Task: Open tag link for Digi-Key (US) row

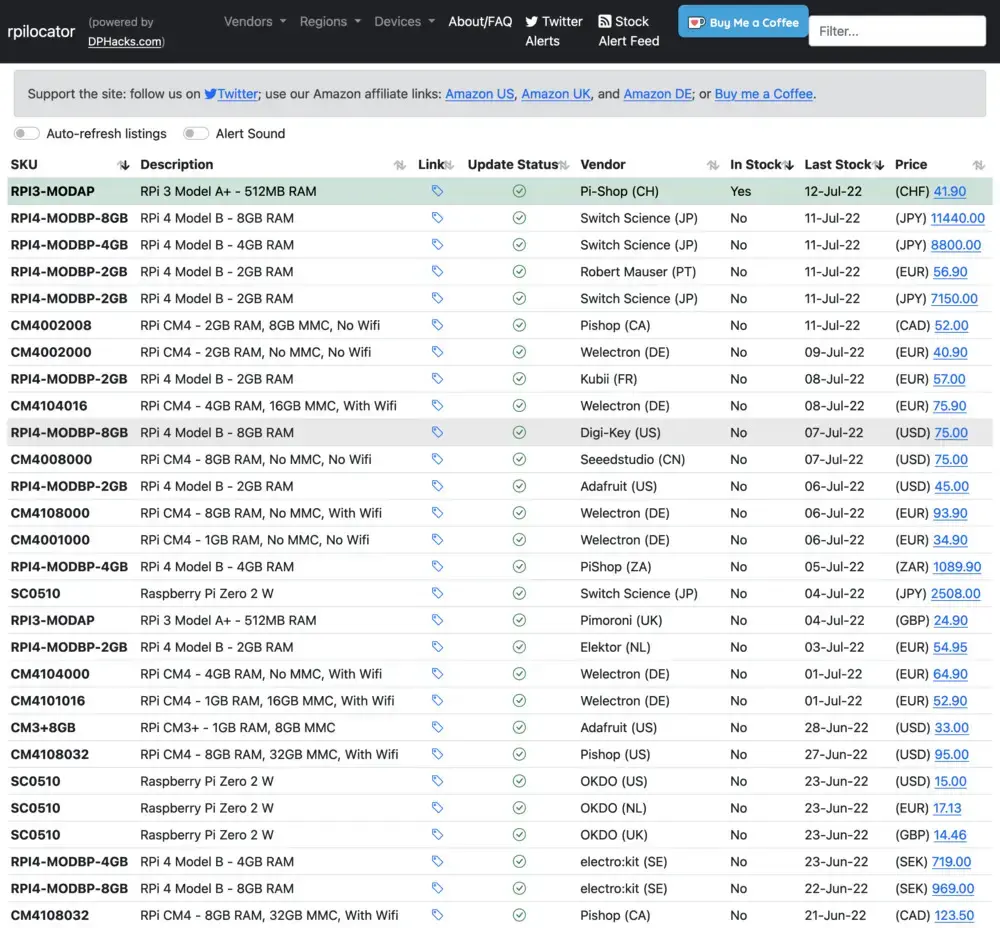Action: tap(437, 432)
